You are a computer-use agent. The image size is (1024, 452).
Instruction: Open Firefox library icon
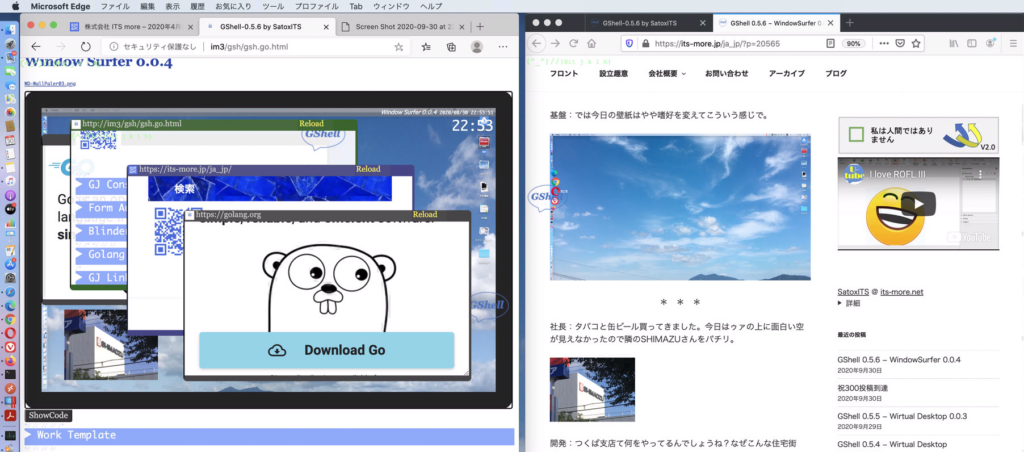click(954, 43)
